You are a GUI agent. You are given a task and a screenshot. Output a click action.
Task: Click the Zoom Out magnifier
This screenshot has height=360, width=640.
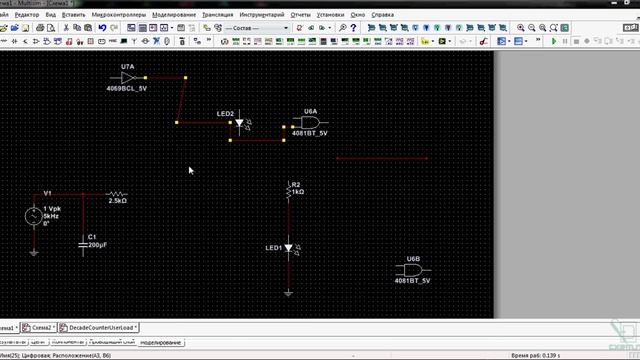click(x=531, y=28)
